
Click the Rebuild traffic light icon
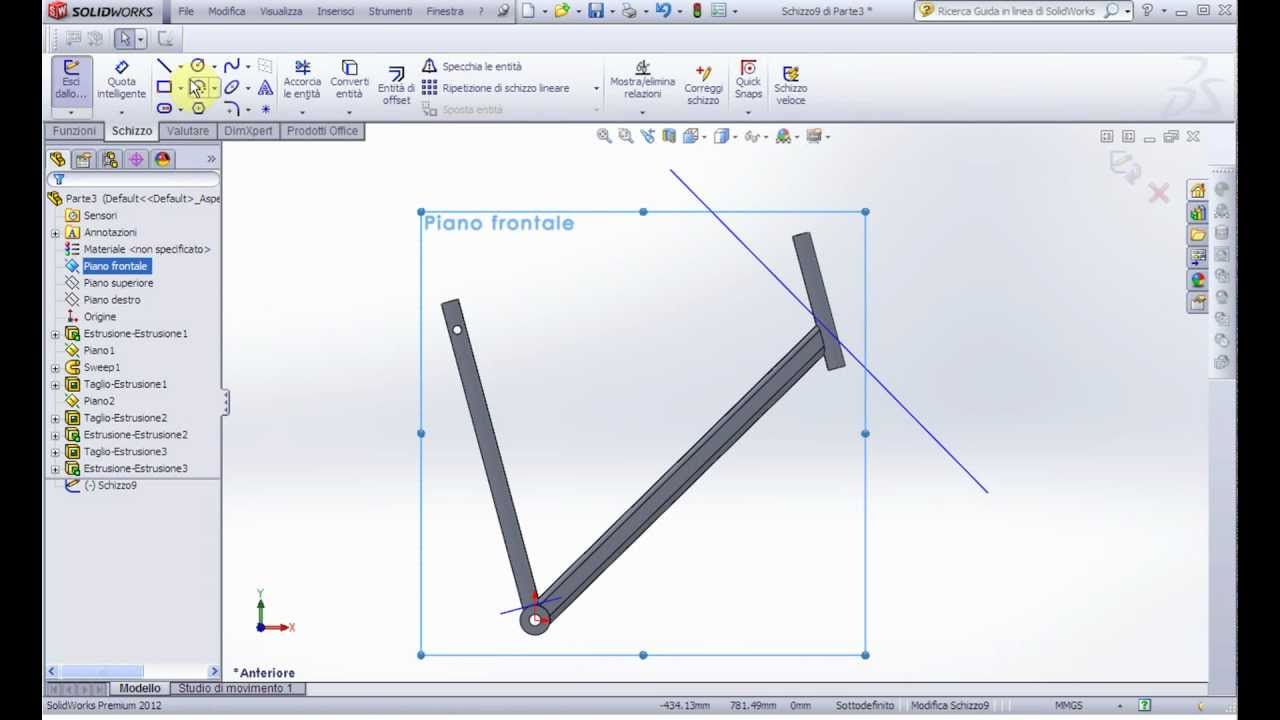pyautogui.click(x=696, y=11)
